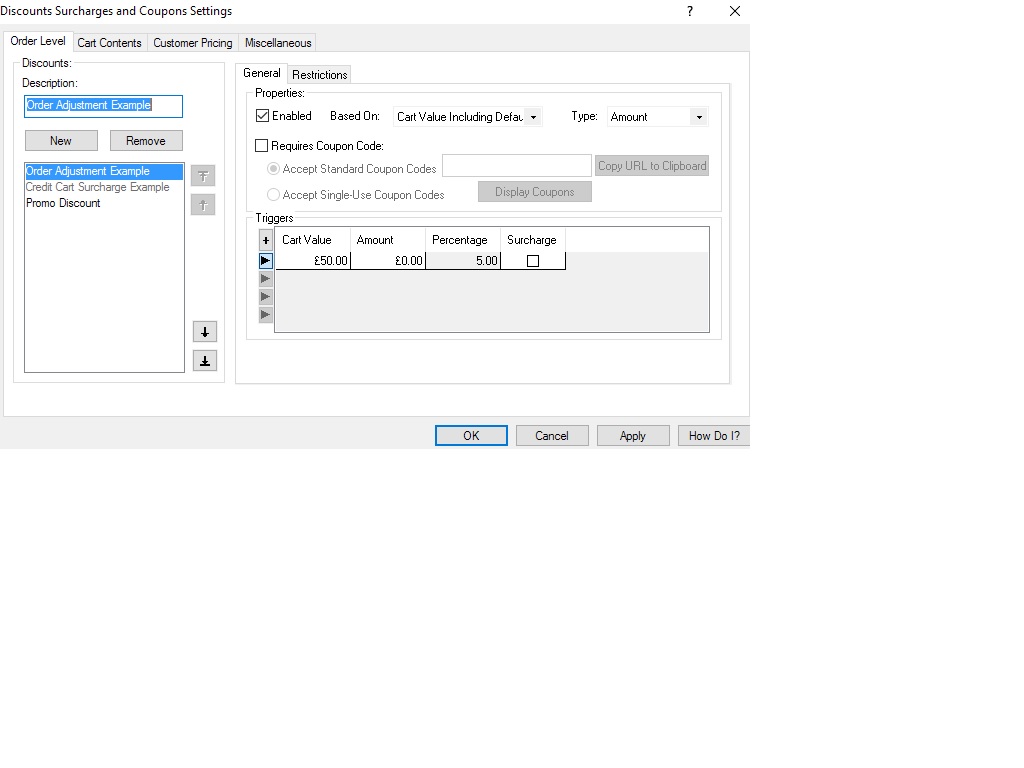Enable Requires Coupon Code checkbox
This screenshot has width=1024, height=768.
[x=262, y=146]
